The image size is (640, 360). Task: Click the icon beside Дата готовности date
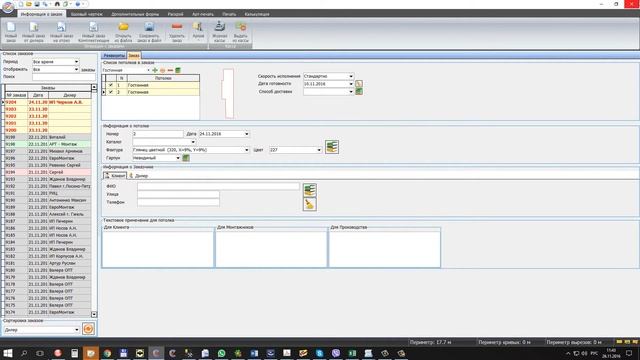(359, 84)
